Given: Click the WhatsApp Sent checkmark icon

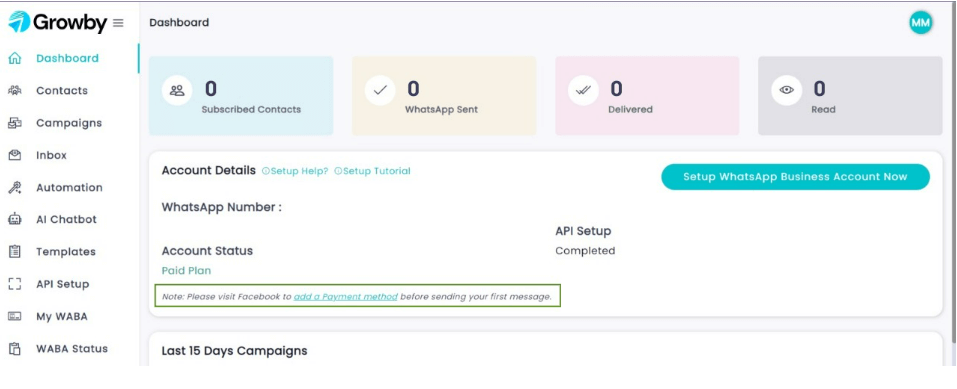Looking at the screenshot, I should coord(380,90).
